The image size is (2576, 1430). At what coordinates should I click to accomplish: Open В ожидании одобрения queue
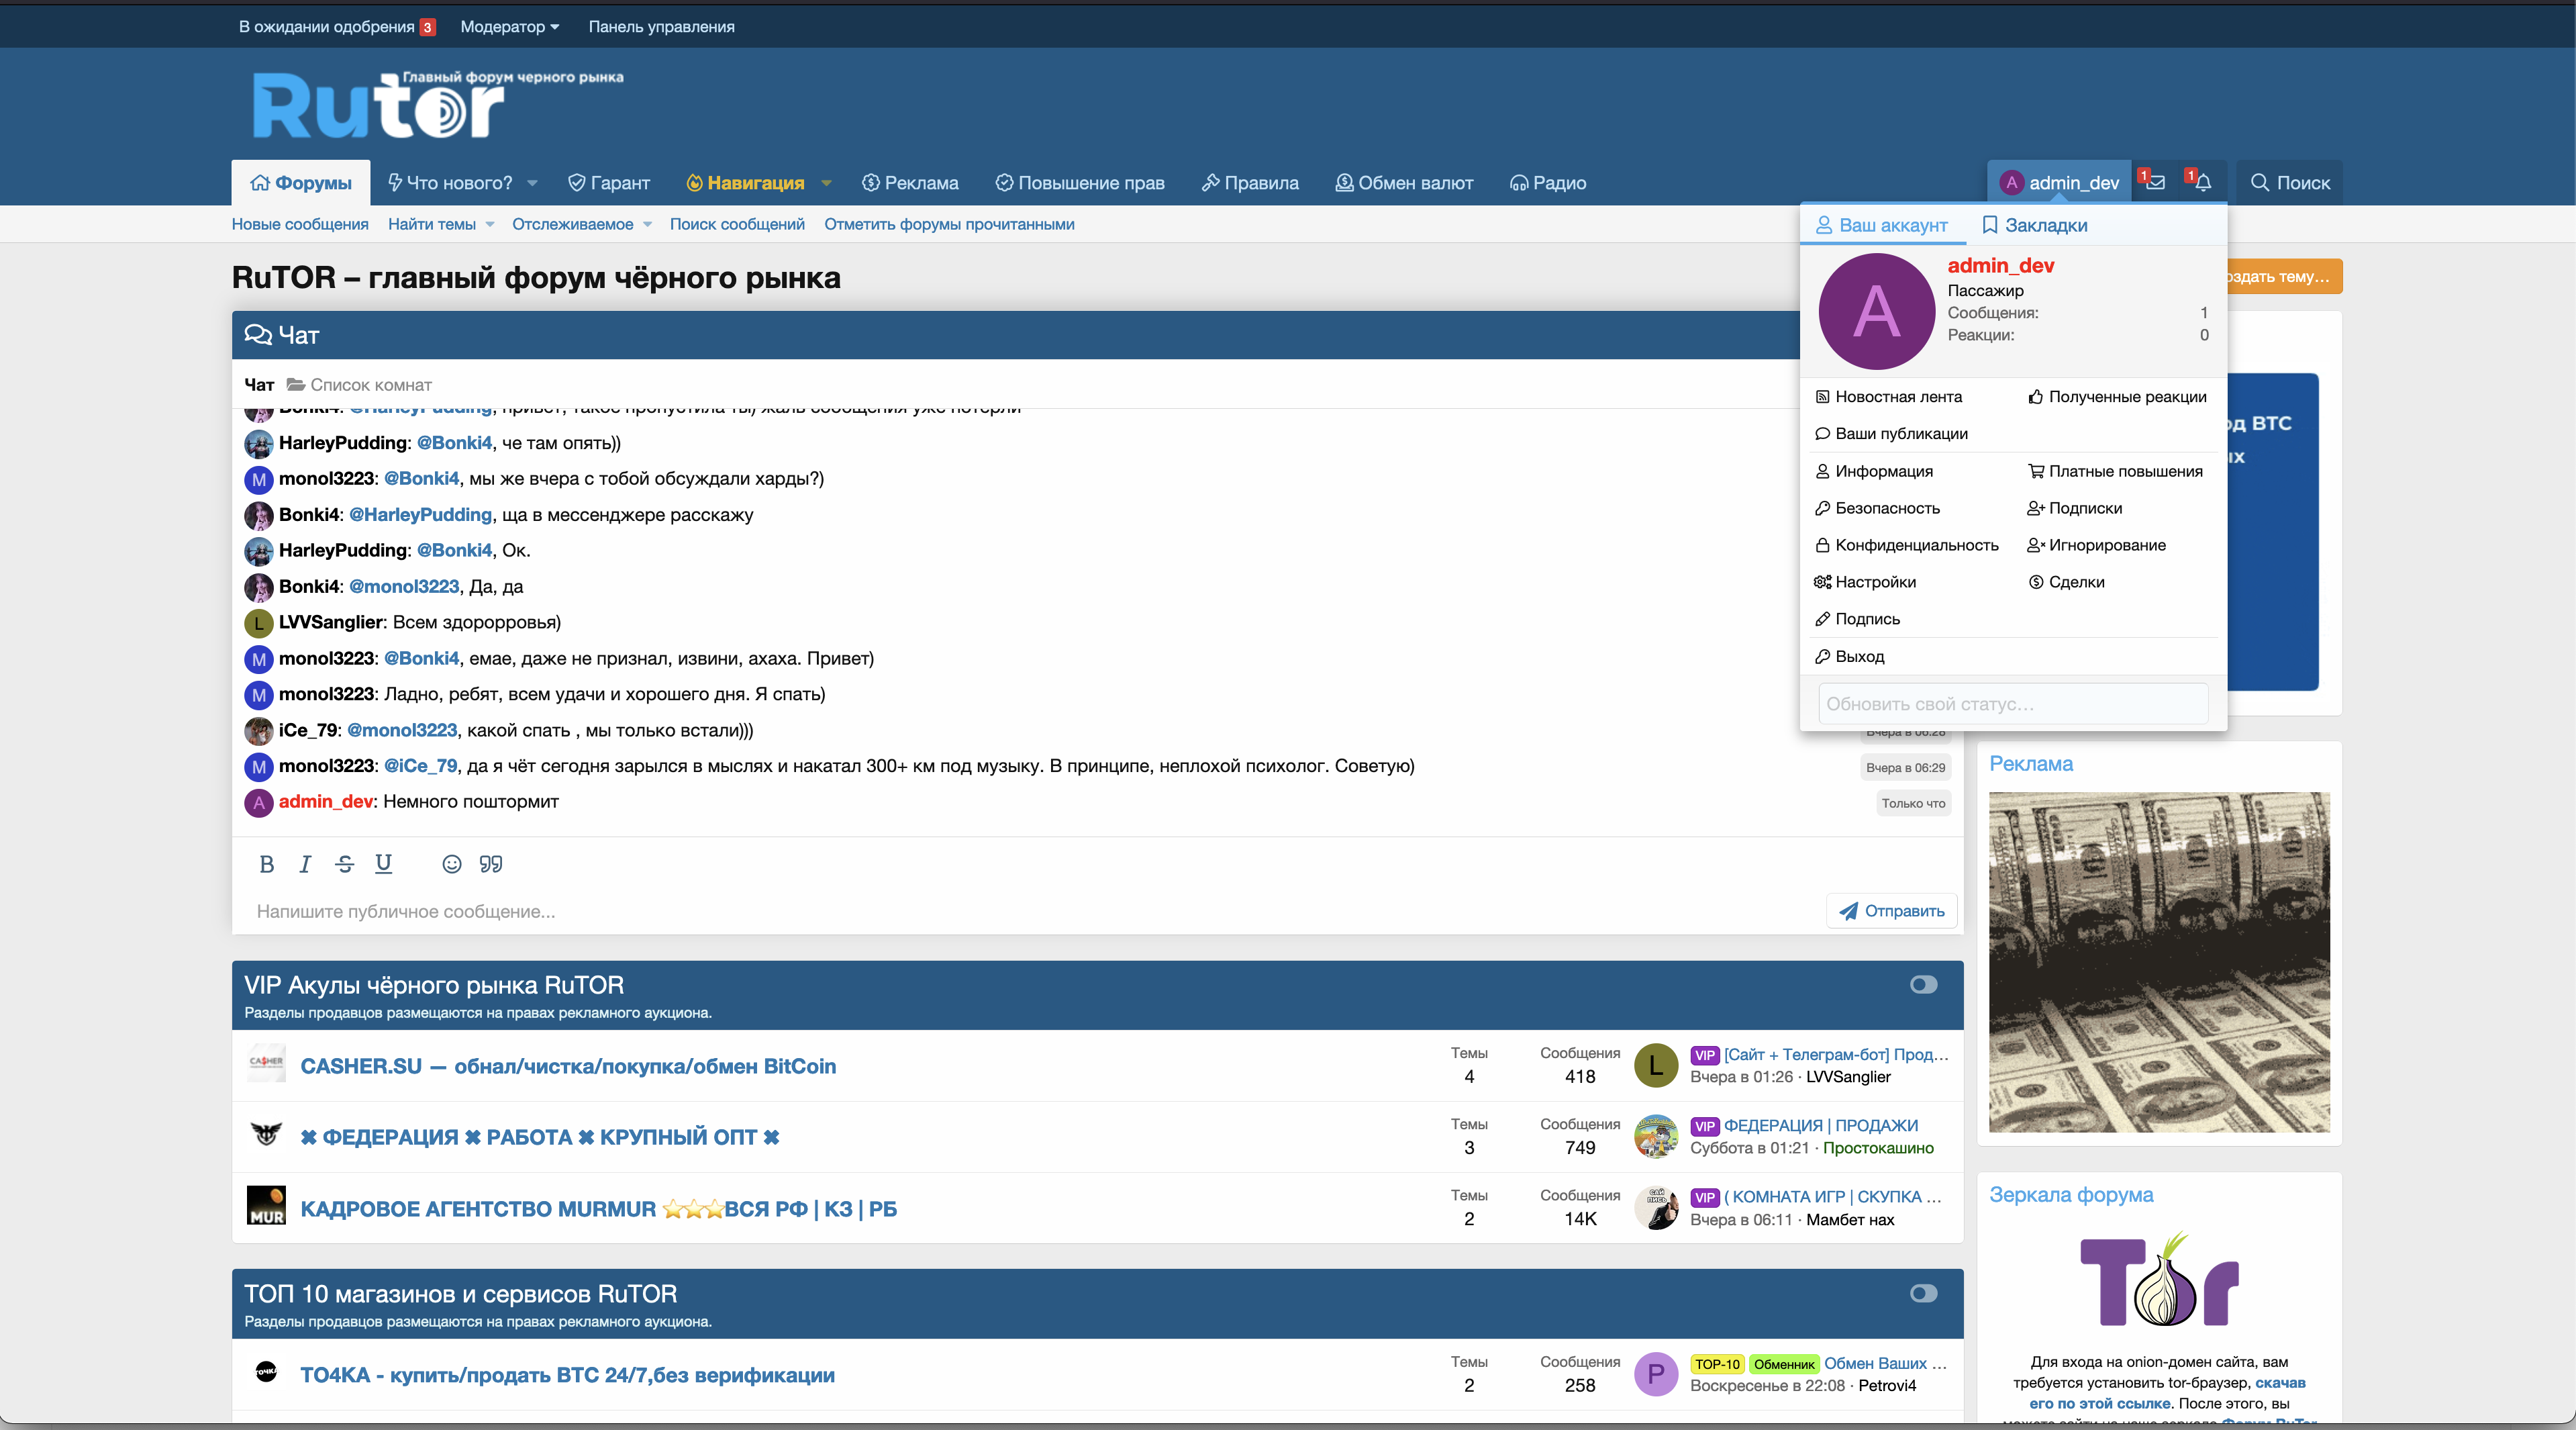point(337,27)
